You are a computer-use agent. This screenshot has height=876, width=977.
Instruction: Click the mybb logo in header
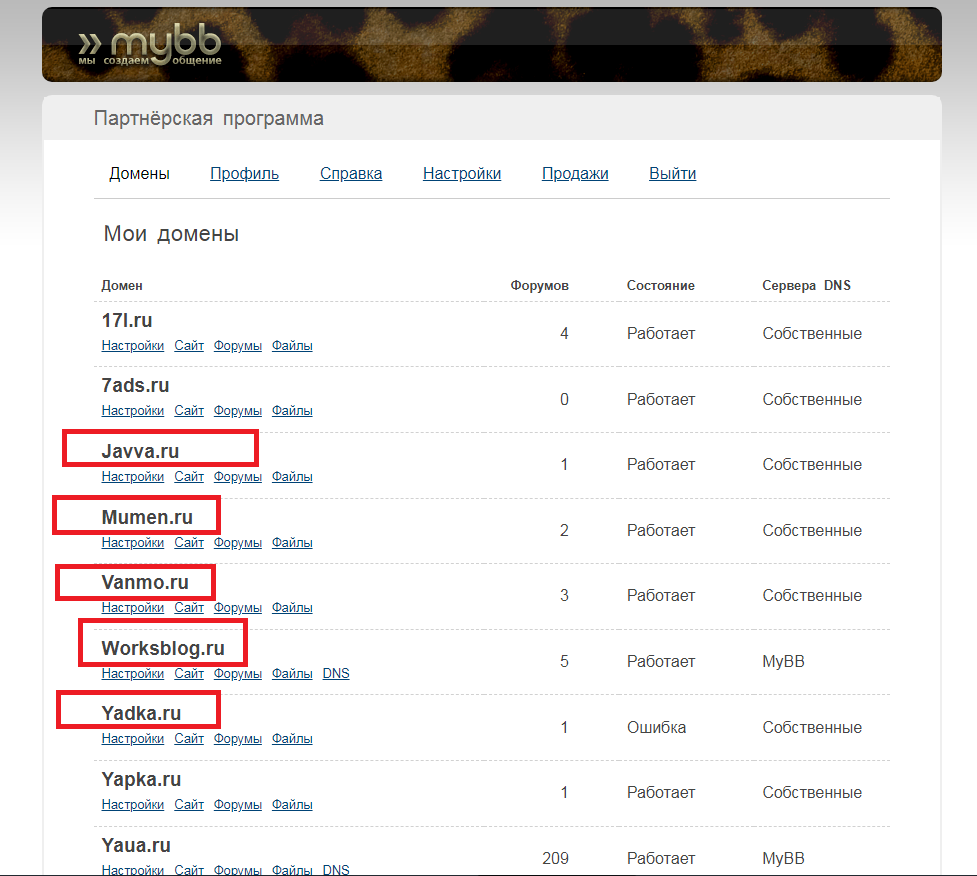pos(150,46)
